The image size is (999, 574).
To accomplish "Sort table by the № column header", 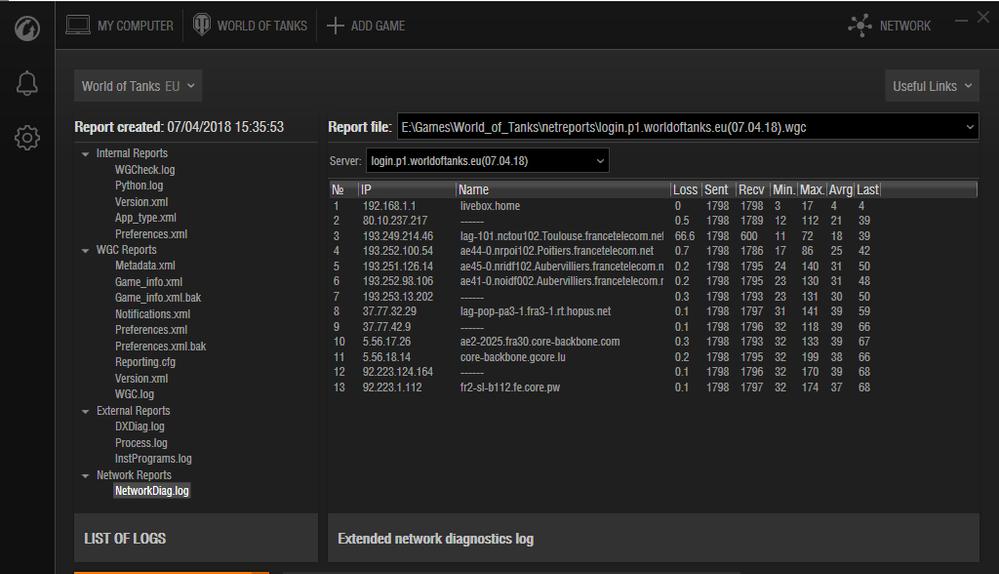I will pos(343,189).
